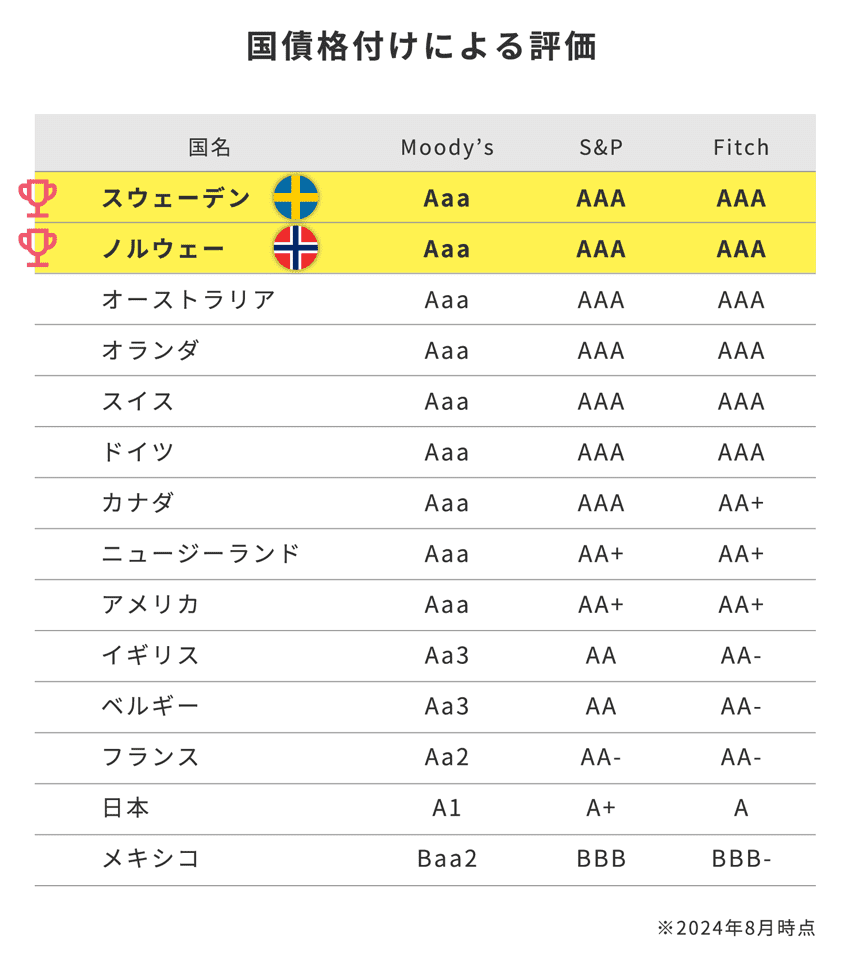Select Mexico's BBB- Fitch rating
This screenshot has height=971, width=850.
(741, 859)
